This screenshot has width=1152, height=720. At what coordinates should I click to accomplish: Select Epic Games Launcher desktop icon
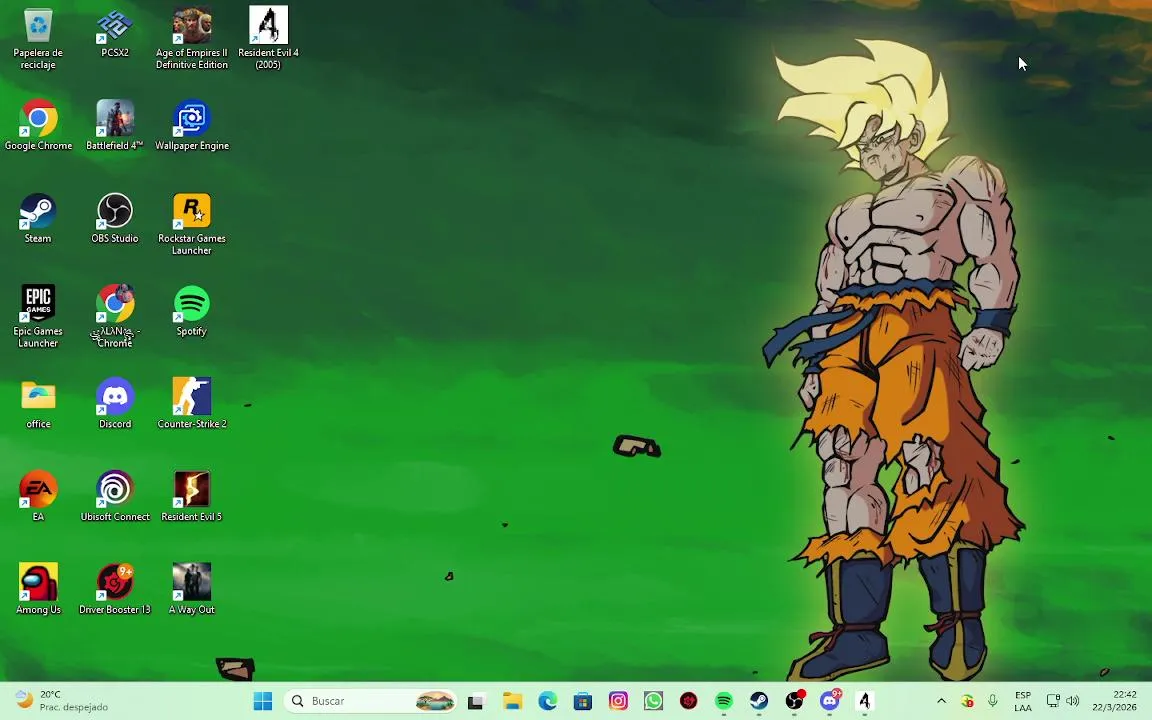[x=38, y=317]
